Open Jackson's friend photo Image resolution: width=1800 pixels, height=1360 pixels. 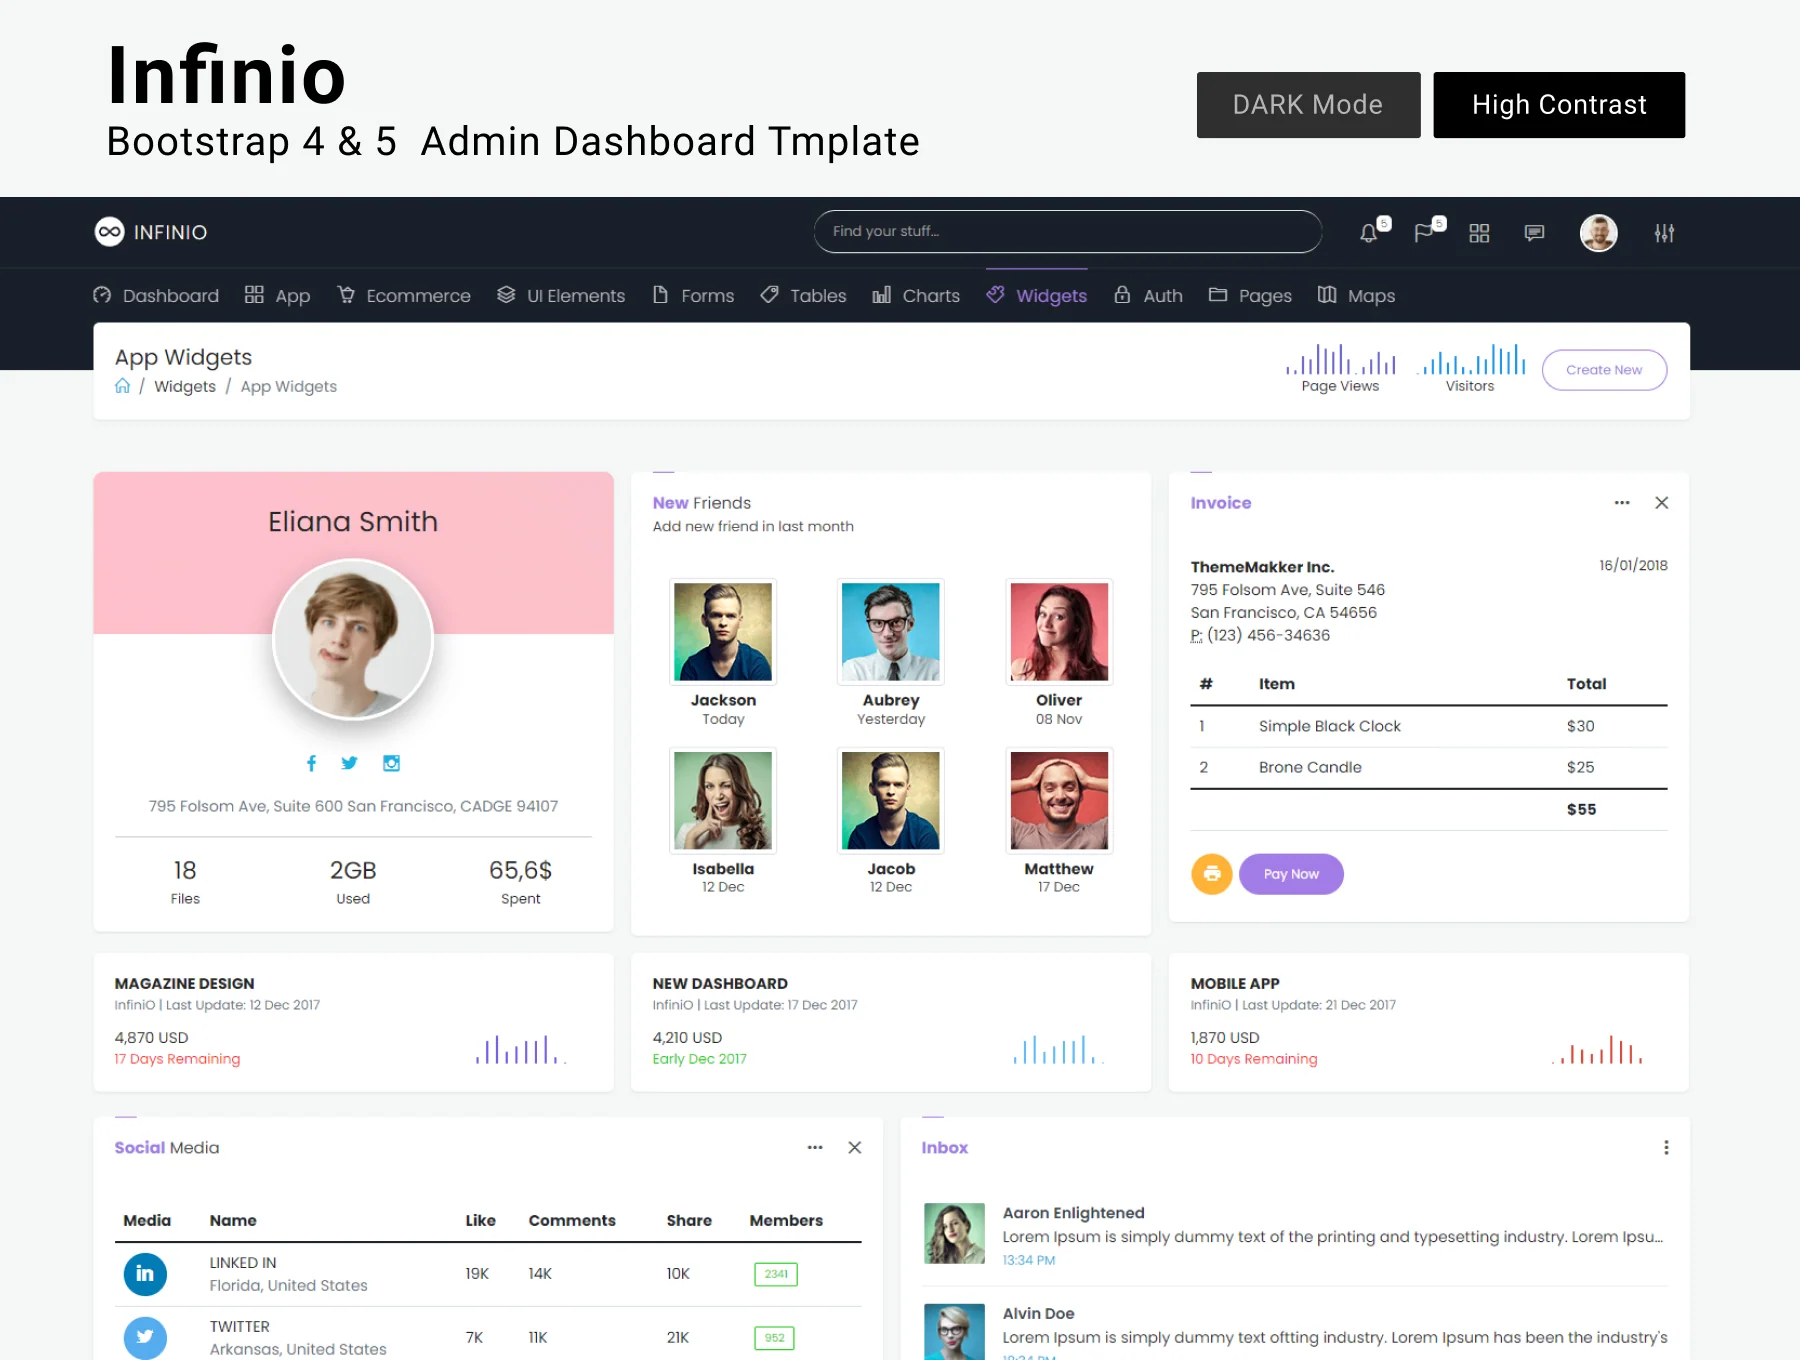coord(723,632)
